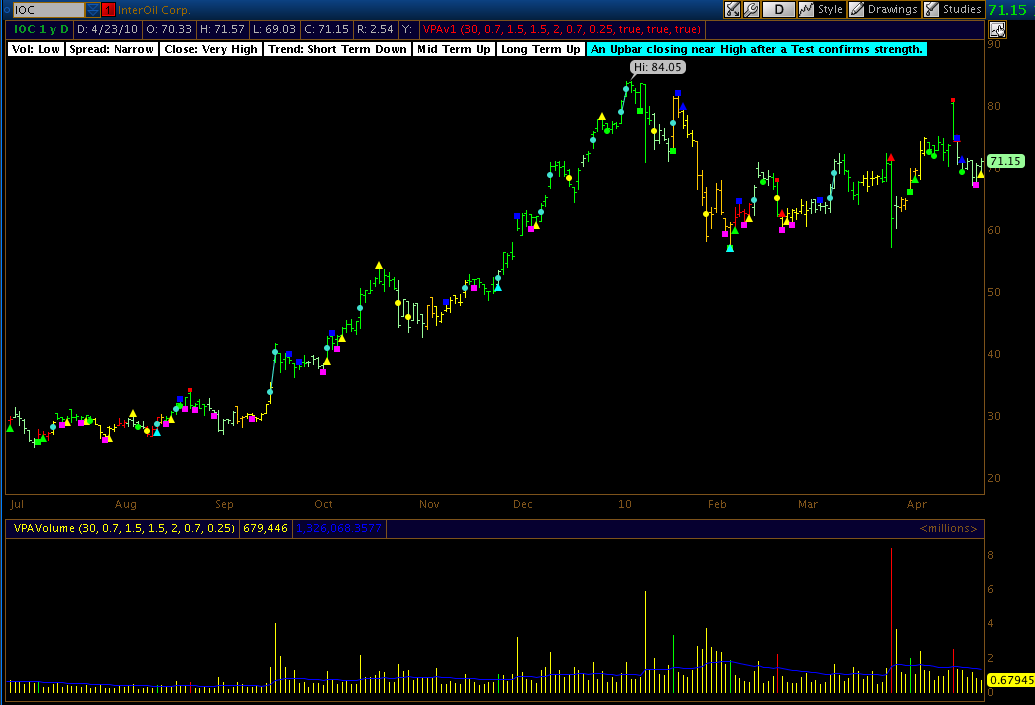Click the Close: Very High label
This screenshot has height=705, width=1035.
211,49
